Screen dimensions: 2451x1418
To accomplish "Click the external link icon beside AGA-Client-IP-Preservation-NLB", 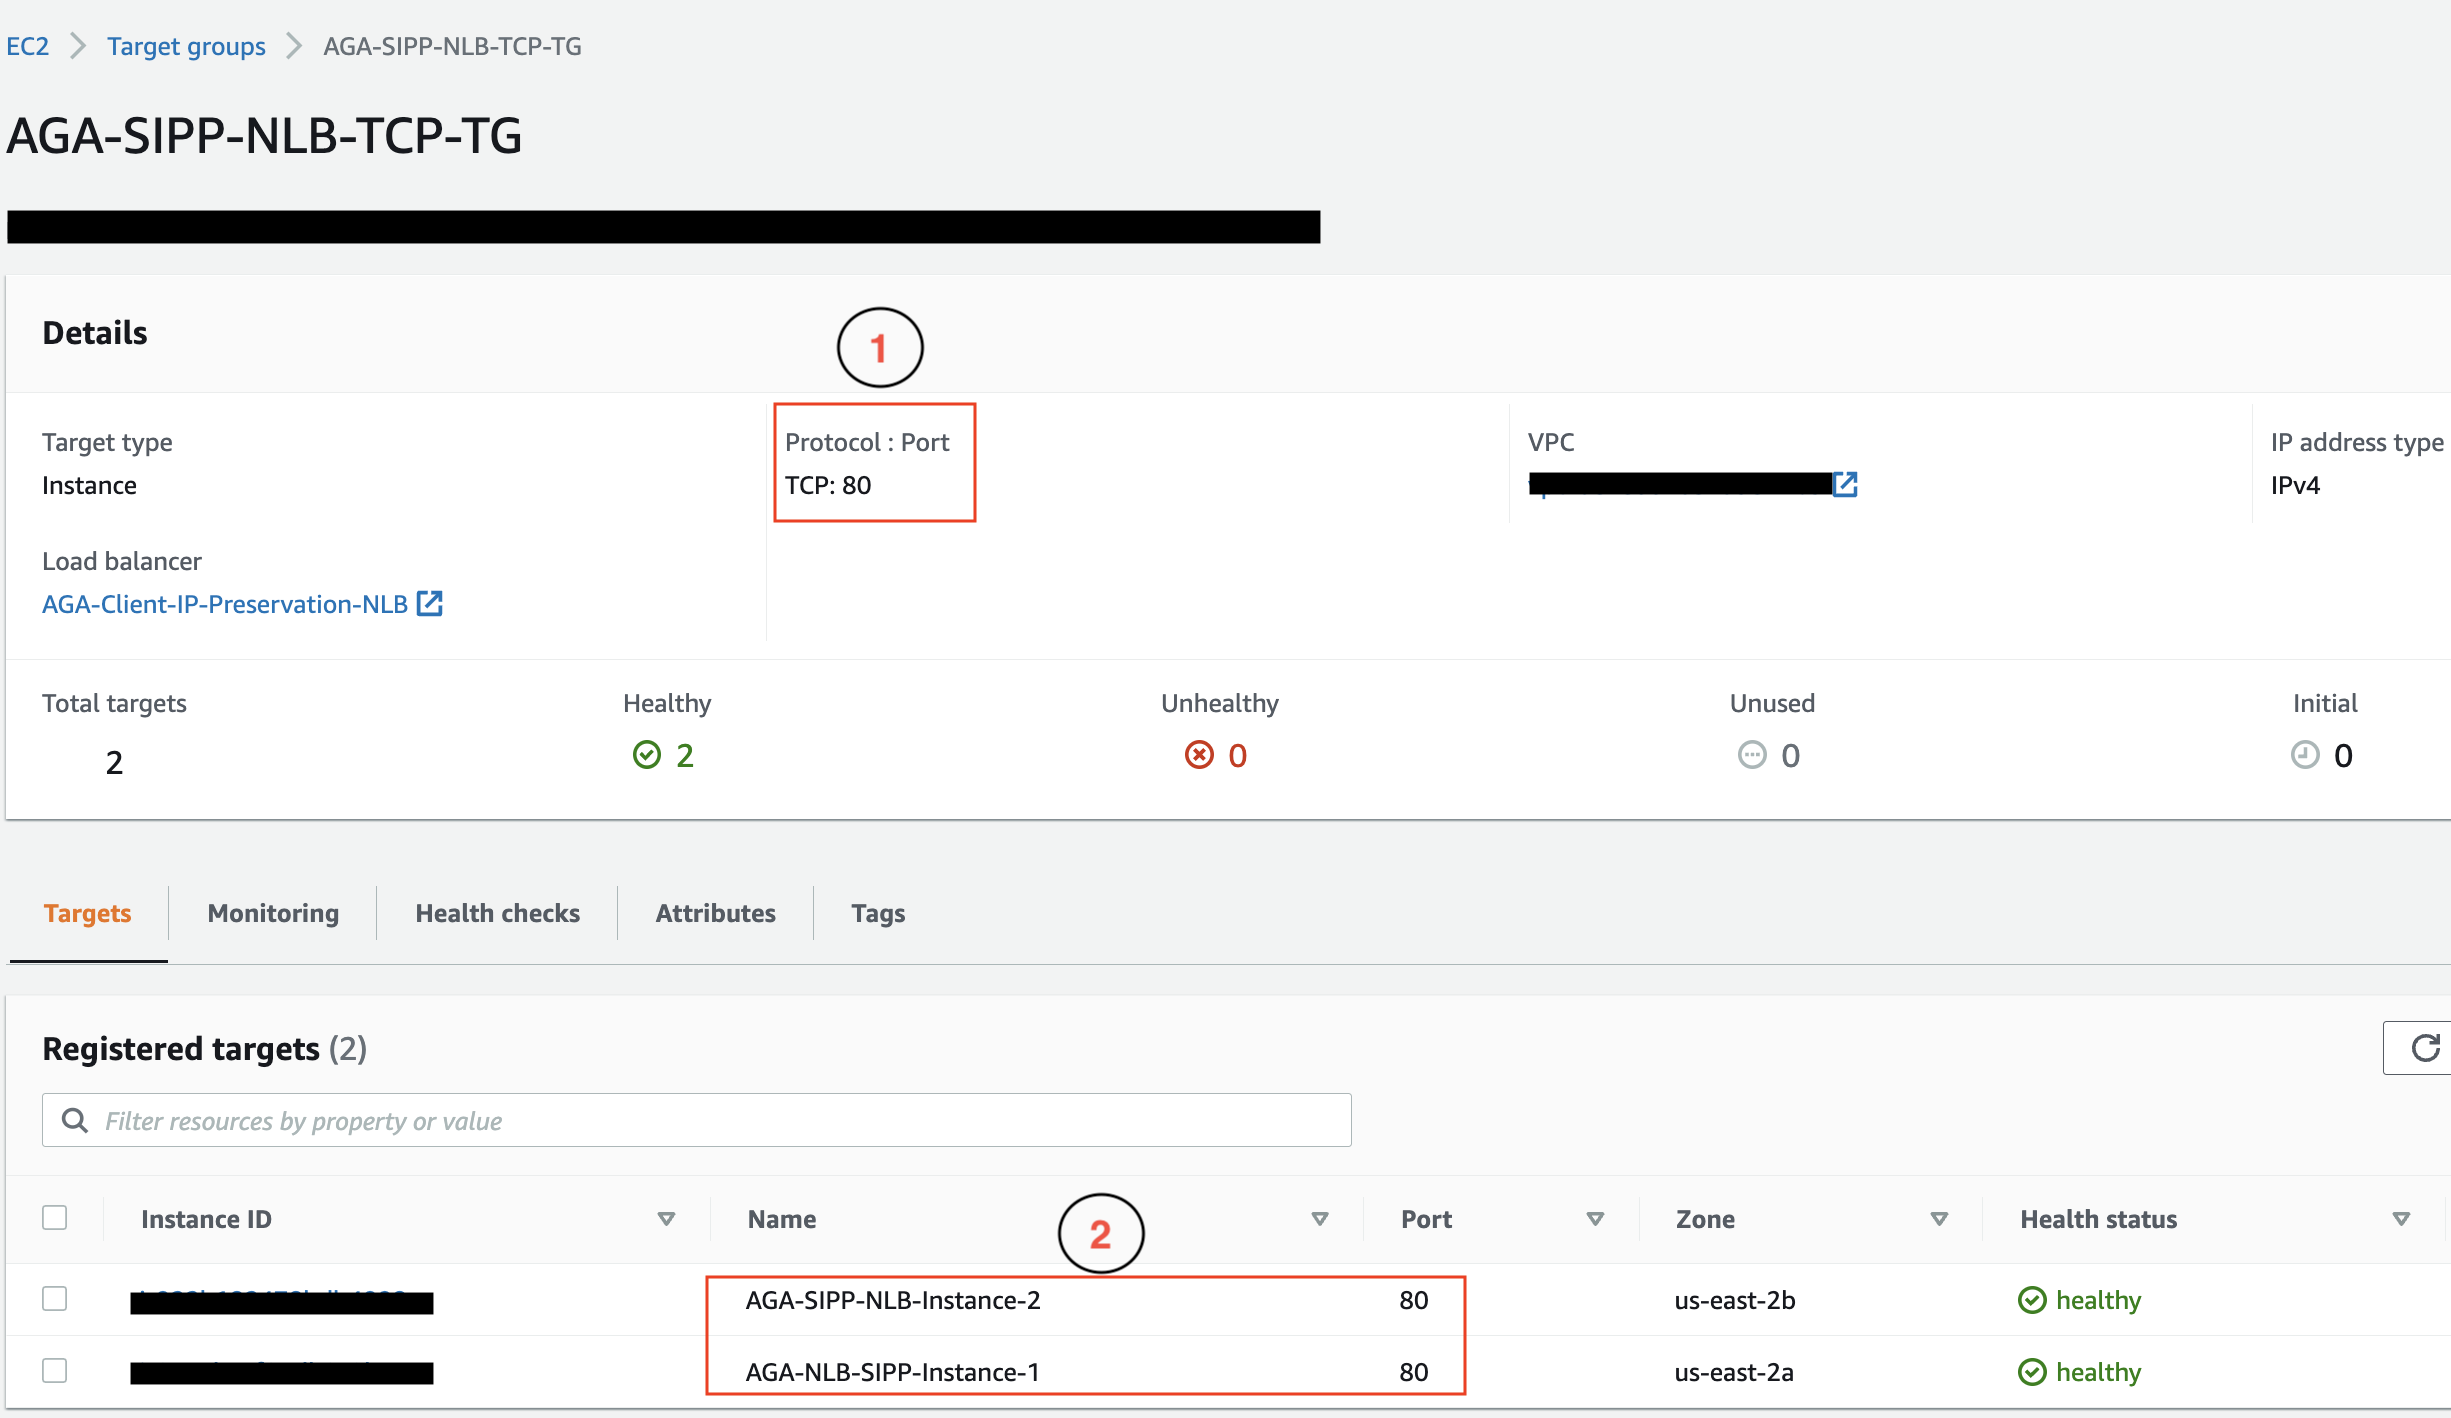I will click(x=430, y=604).
